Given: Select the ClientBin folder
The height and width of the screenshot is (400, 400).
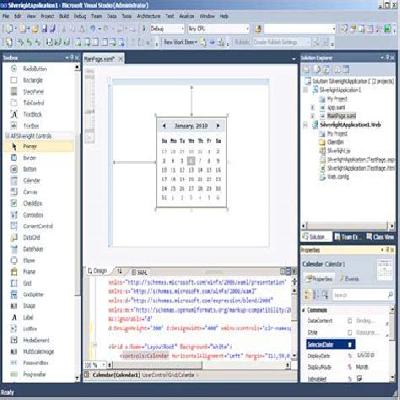Looking at the screenshot, I should tap(332, 142).
